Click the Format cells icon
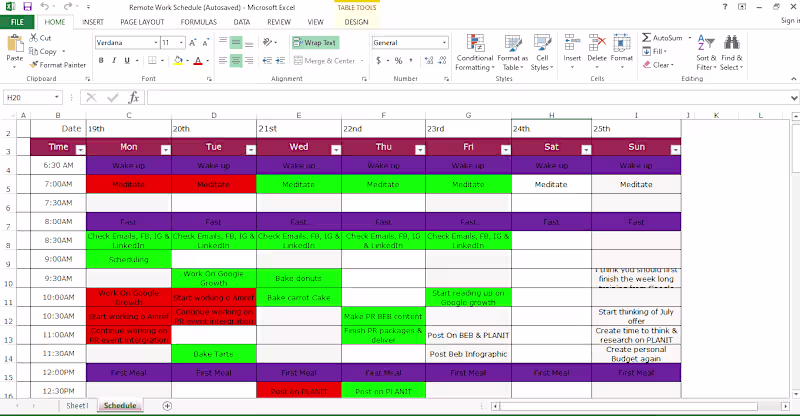The height and width of the screenshot is (416, 800). pyautogui.click(x=621, y=43)
